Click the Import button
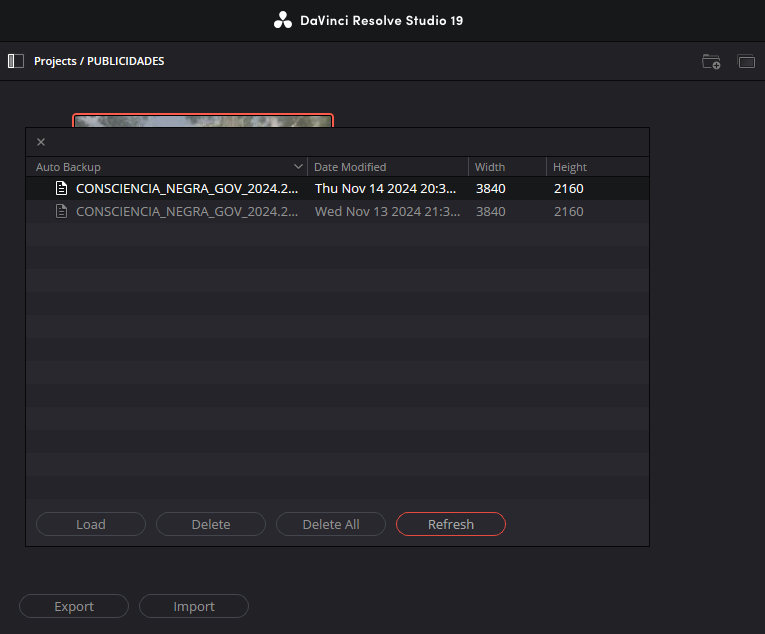This screenshot has height=634, width=765. (194, 606)
